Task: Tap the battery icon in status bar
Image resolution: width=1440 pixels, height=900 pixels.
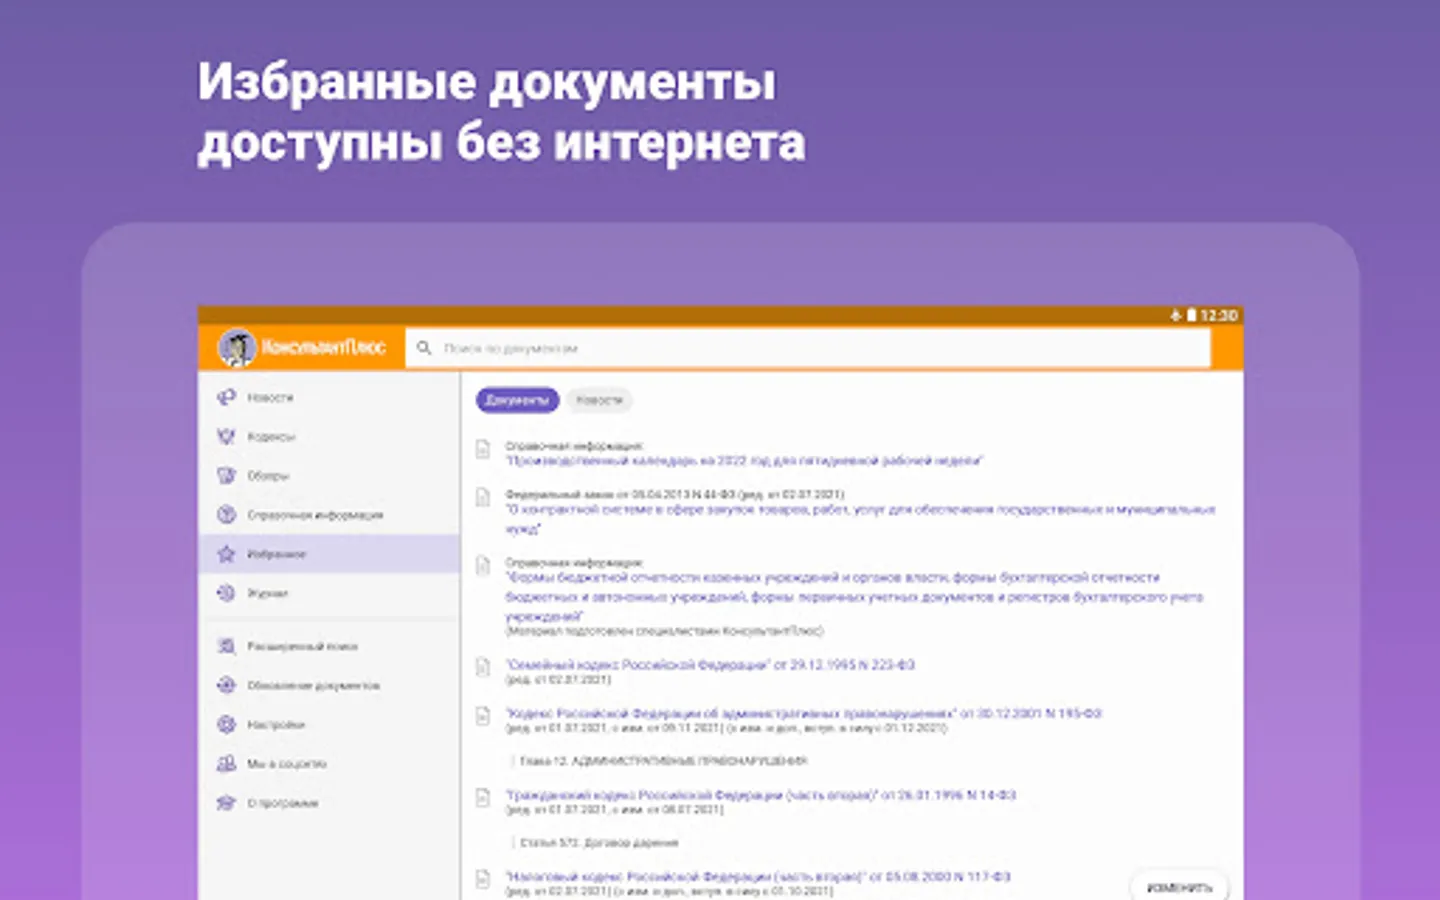Action: click(x=1191, y=315)
